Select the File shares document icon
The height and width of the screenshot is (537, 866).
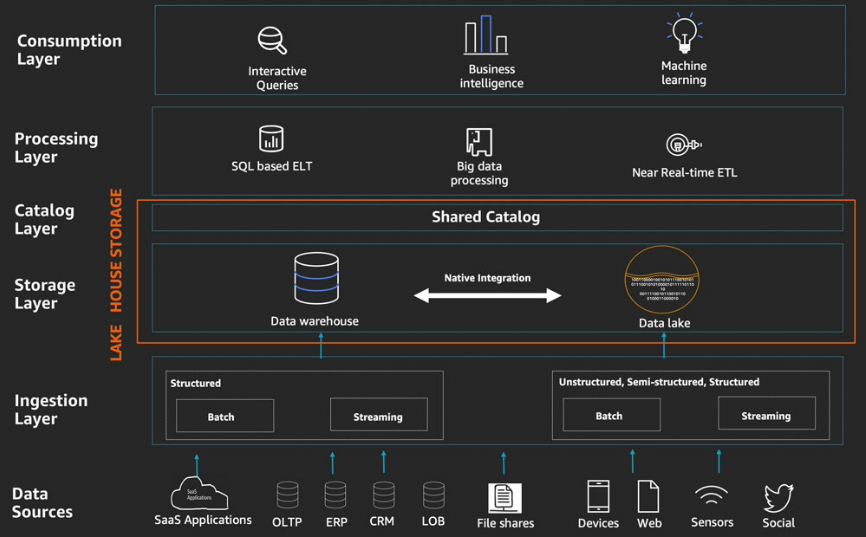[x=505, y=498]
